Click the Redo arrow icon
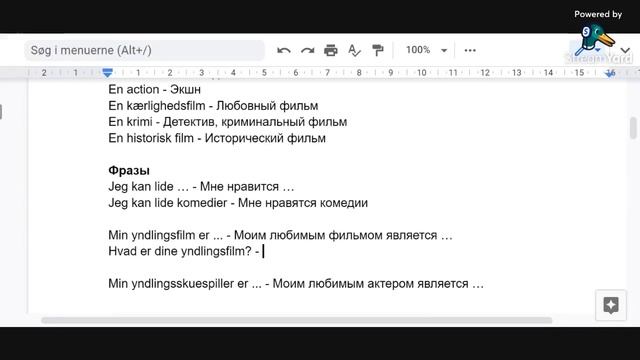 (x=307, y=51)
